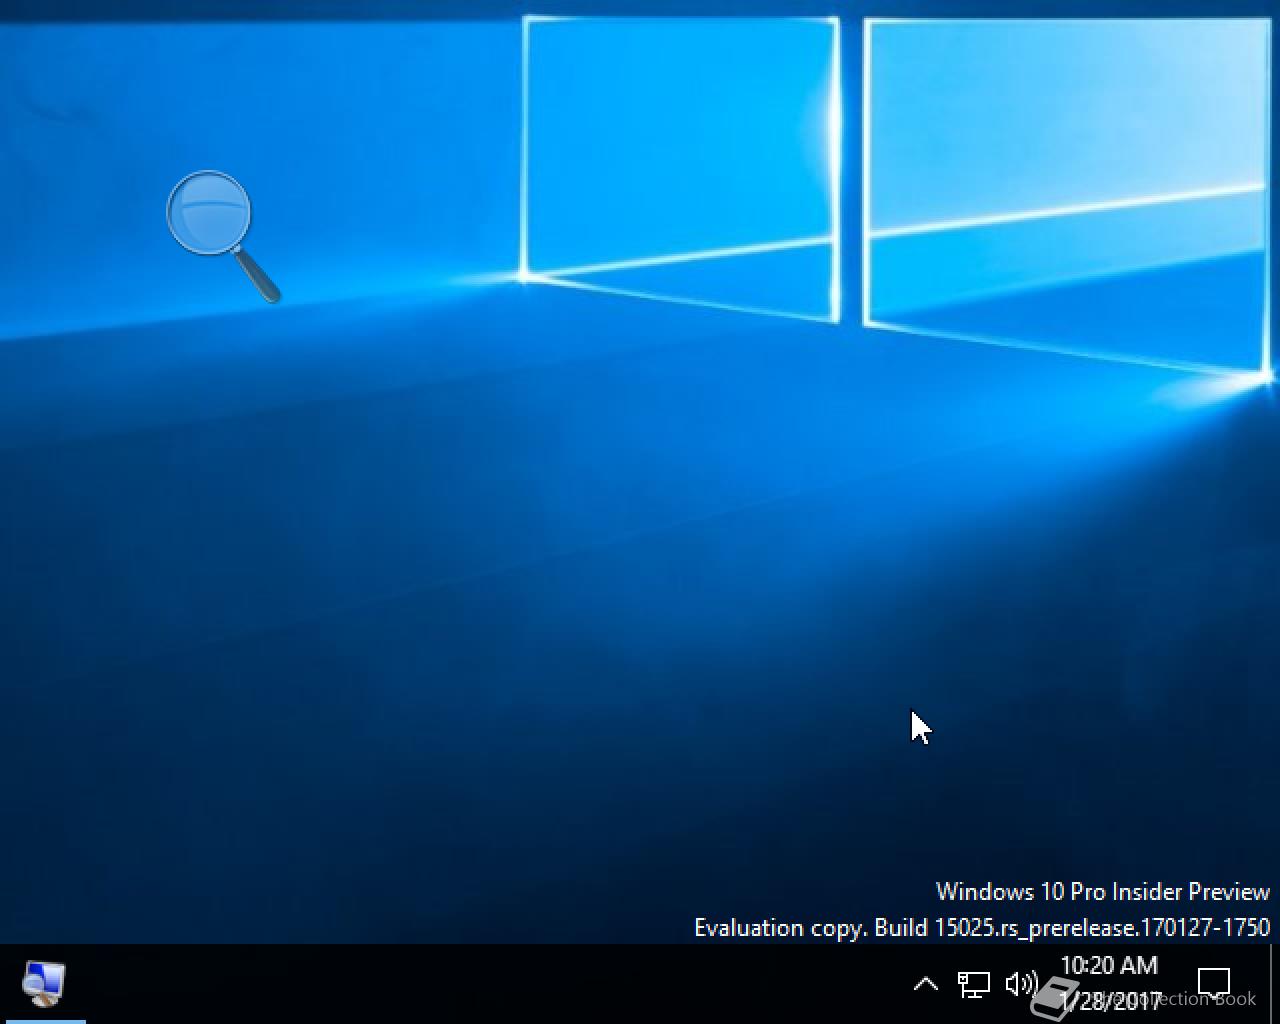
Task: Open the Action Center notification icon
Action: point(1213,983)
